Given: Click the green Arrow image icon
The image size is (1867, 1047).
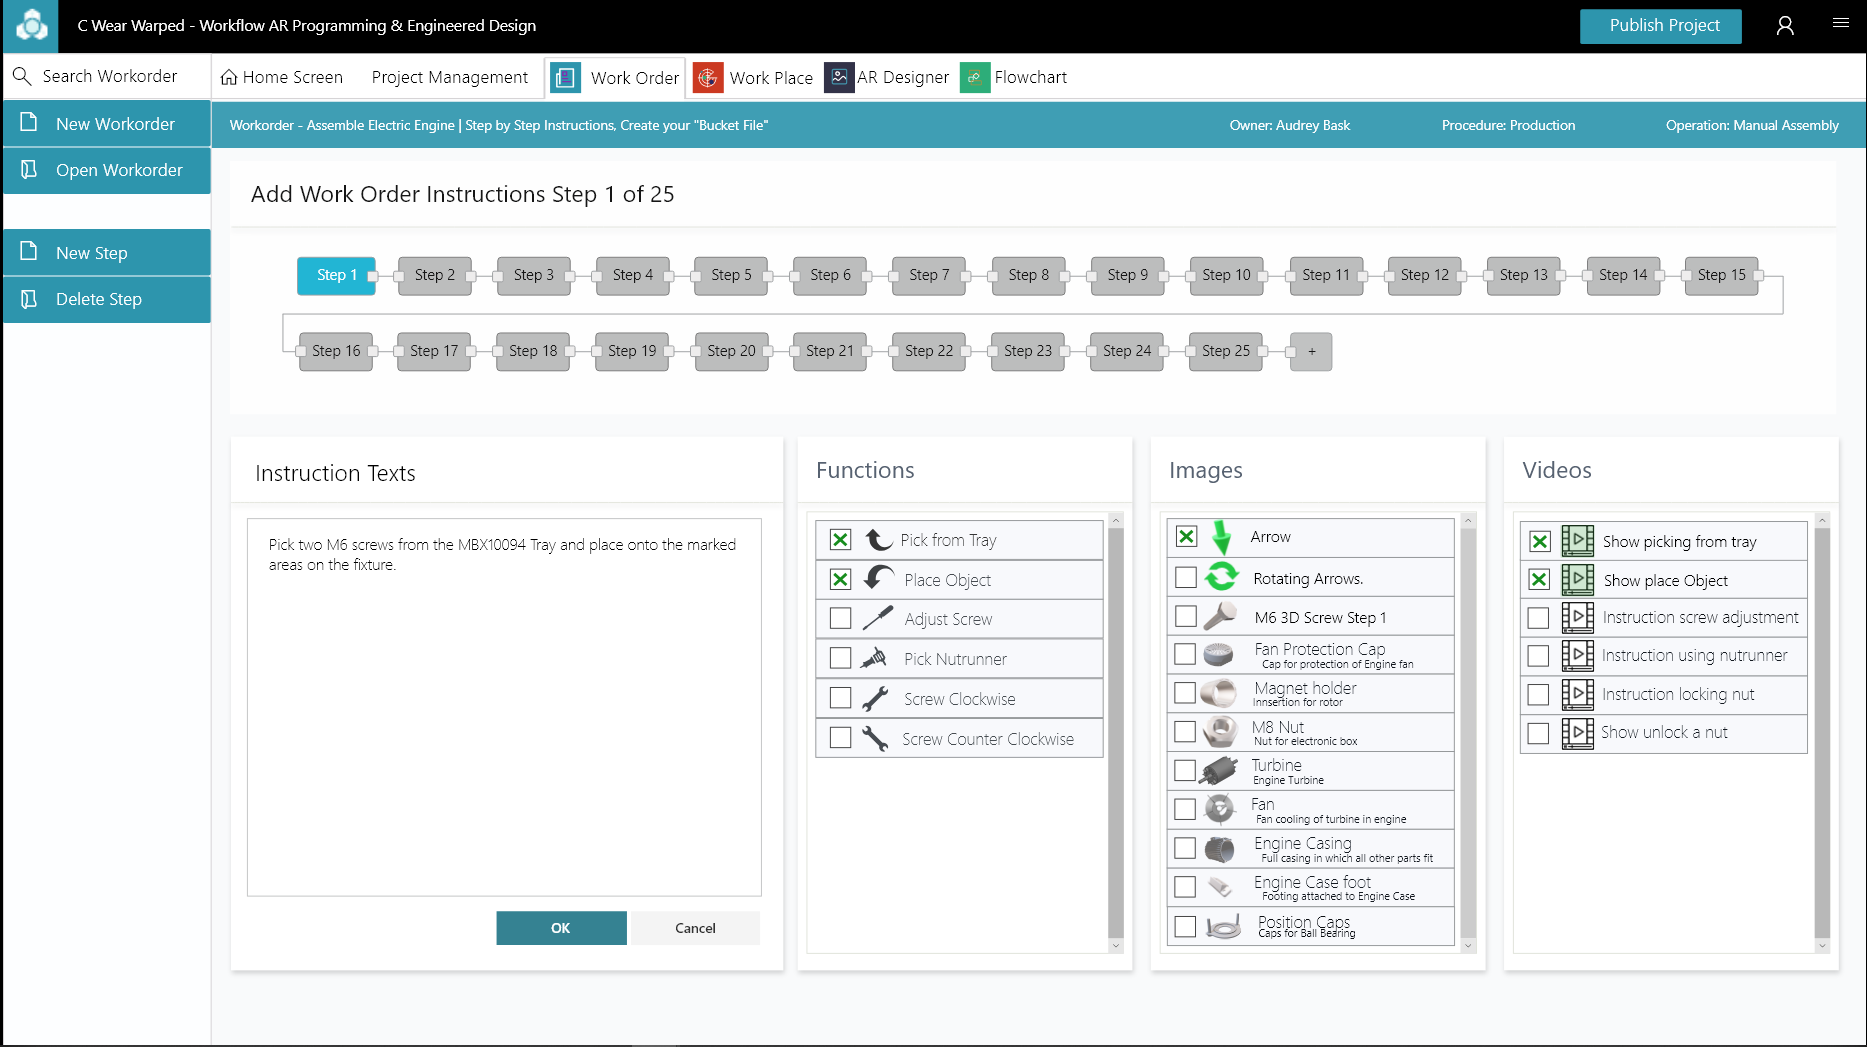Looking at the screenshot, I should click(x=1221, y=537).
